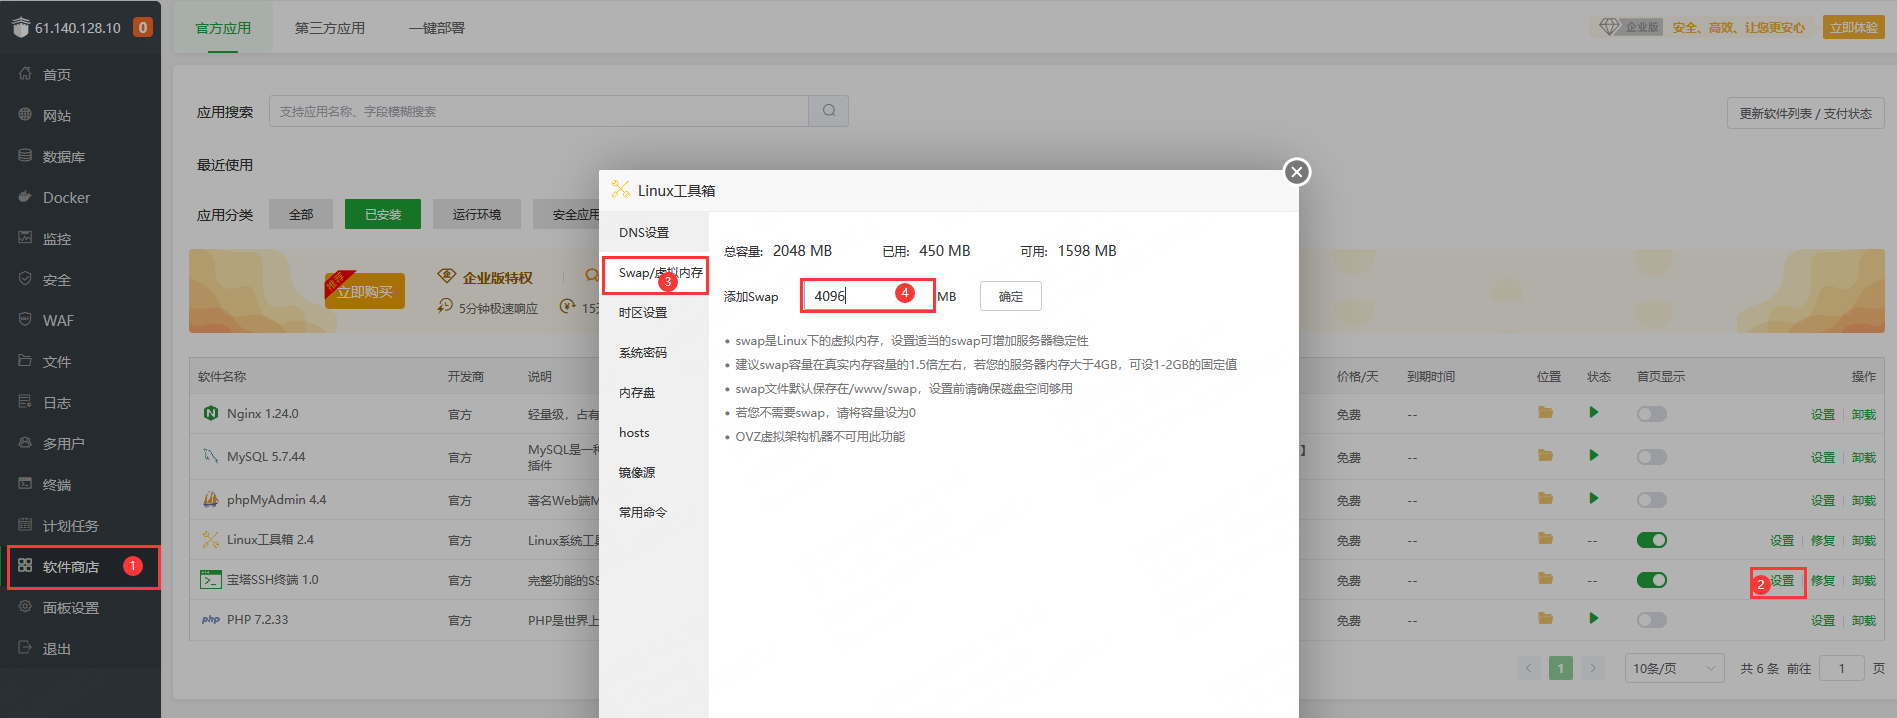Toggle homepage display for PHP 7.2.33
Screen dimensions: 1897x718
click(x=1652, y=620)
